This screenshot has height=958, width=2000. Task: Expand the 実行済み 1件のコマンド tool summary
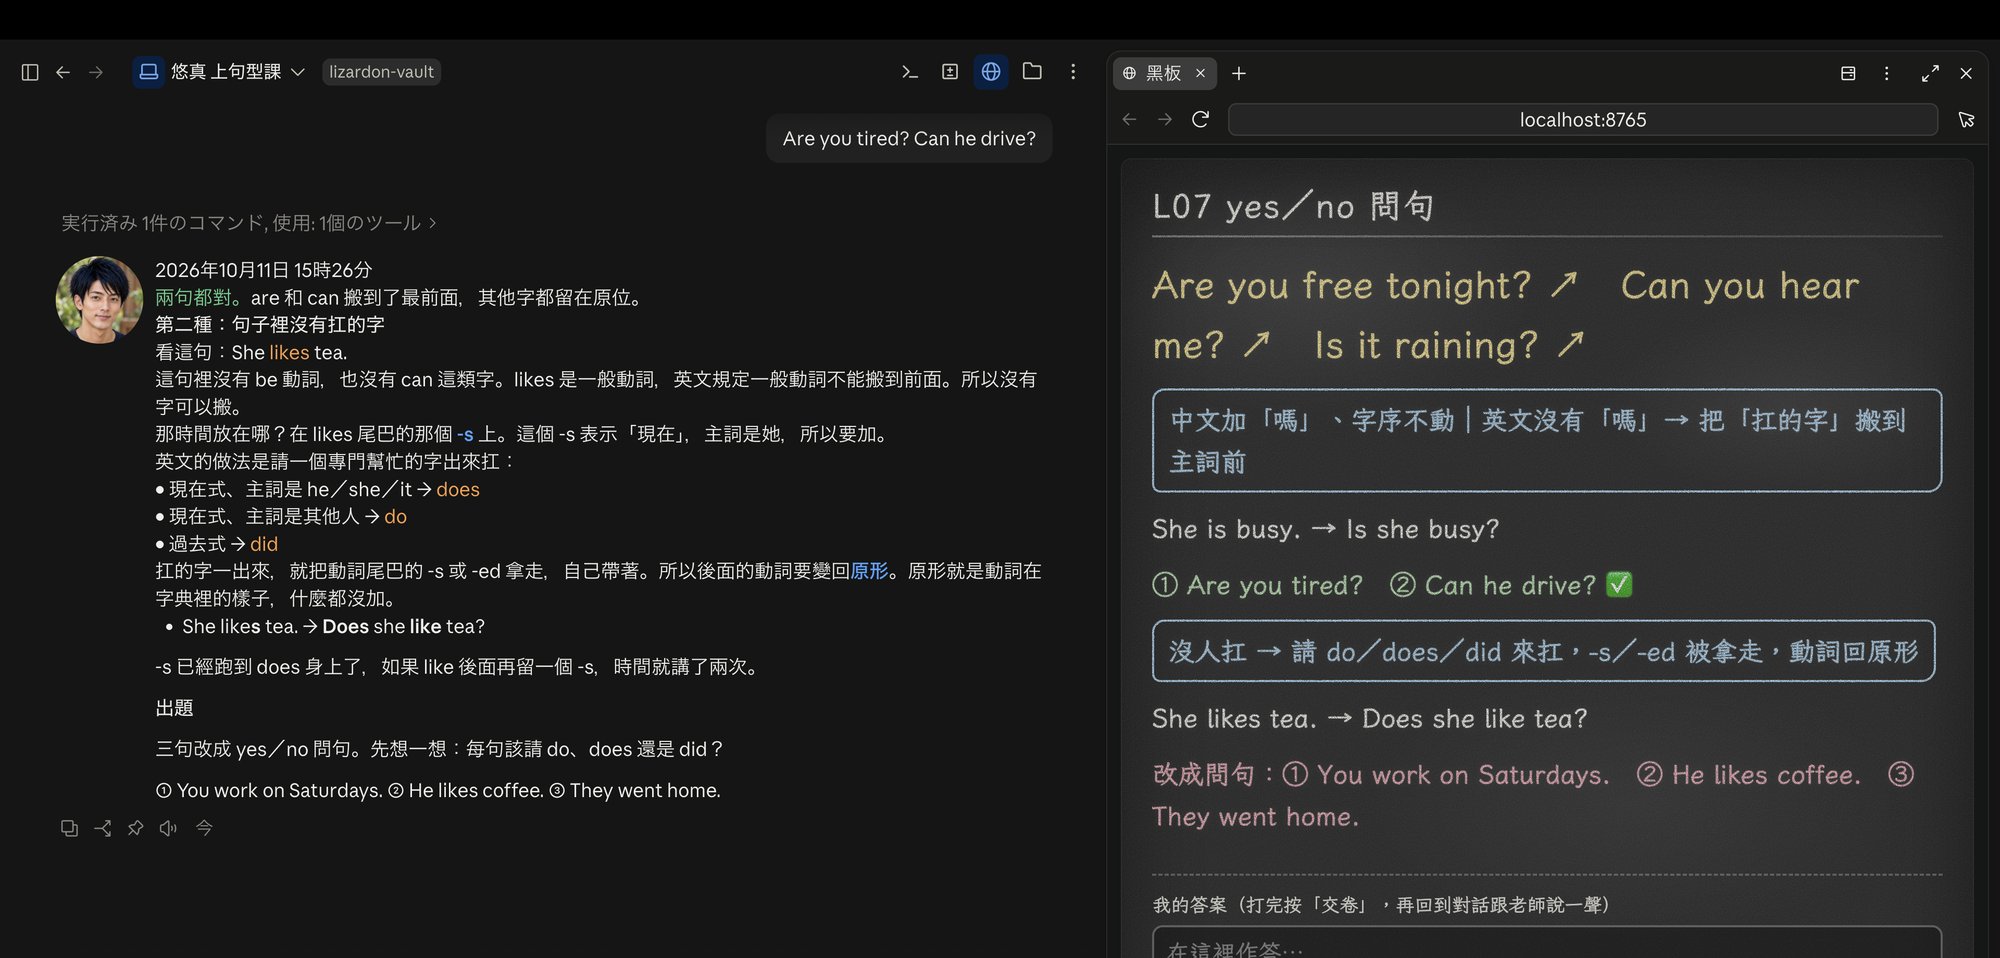[x=248, y=223]
